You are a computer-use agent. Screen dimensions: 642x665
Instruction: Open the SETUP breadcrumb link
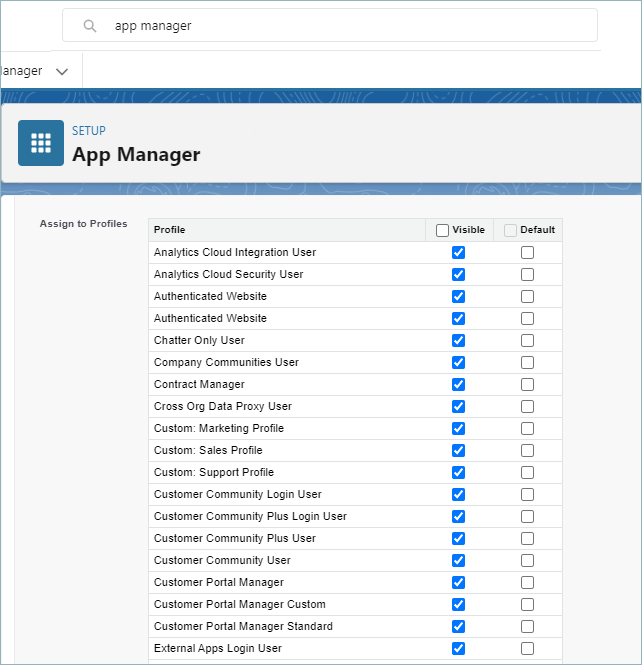pyautogui.click(x=89, y=131)
